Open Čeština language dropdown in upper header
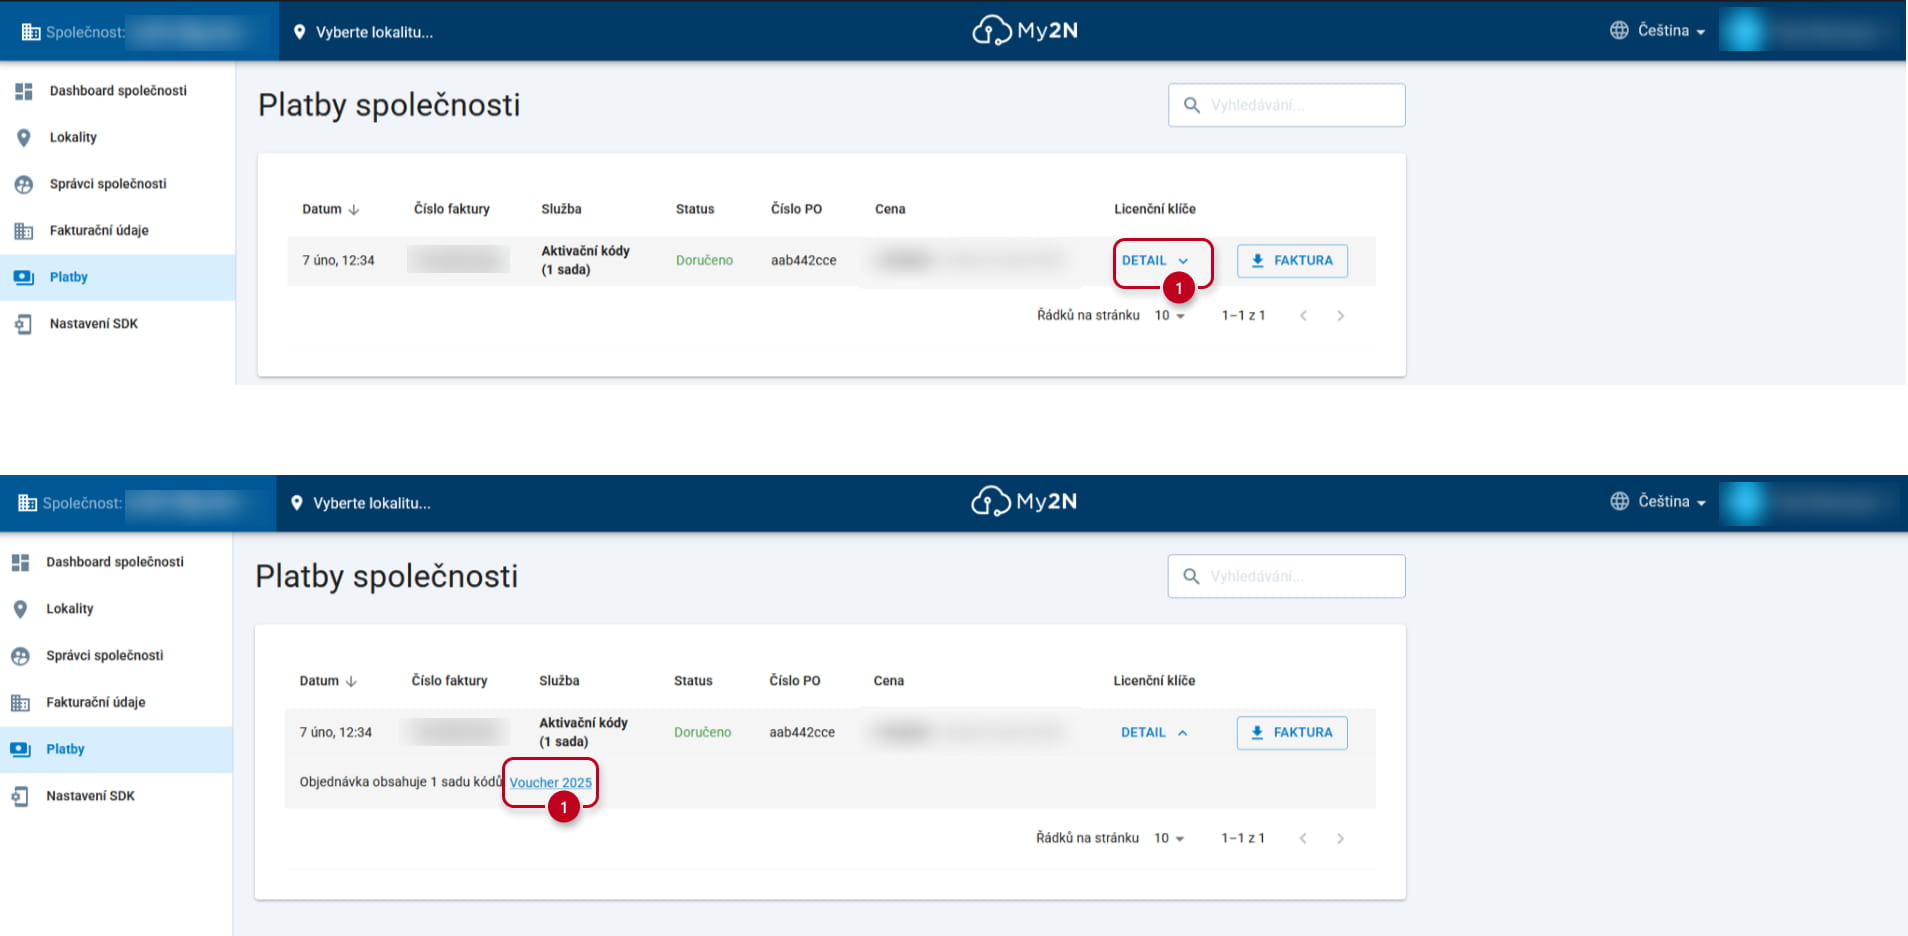Viewport: 1908px width, 936px height. [1671, 31]
